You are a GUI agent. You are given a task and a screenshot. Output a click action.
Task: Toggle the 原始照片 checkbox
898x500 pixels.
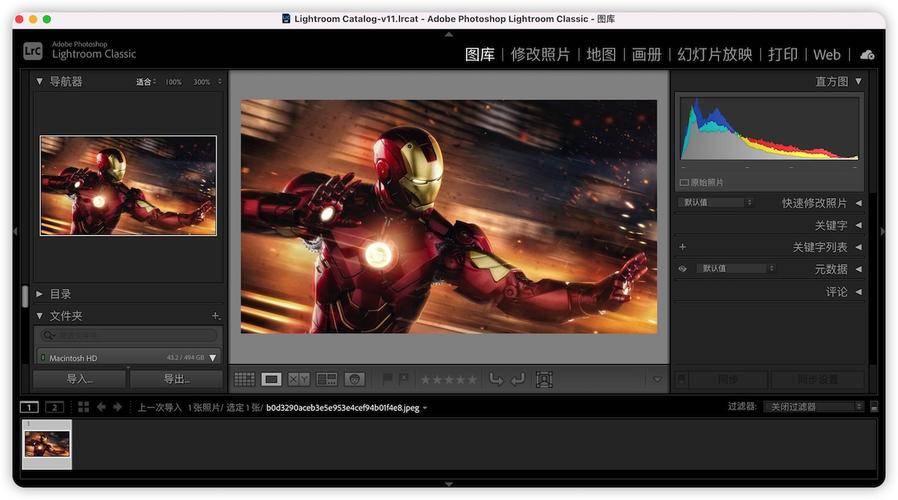click(684, 183)
